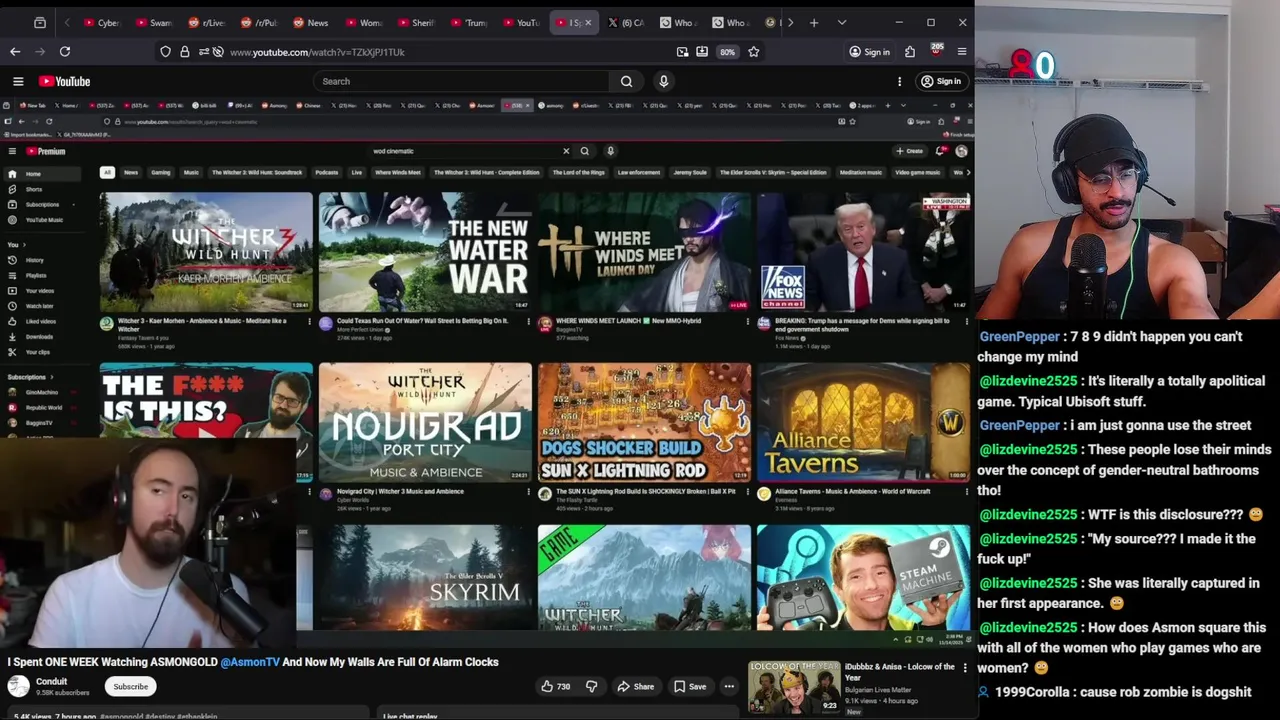Expand Subscriptions section in streamed sidebar
Image resolution: width=1280 pixels, height=720 pixels.
coord(30,377)
